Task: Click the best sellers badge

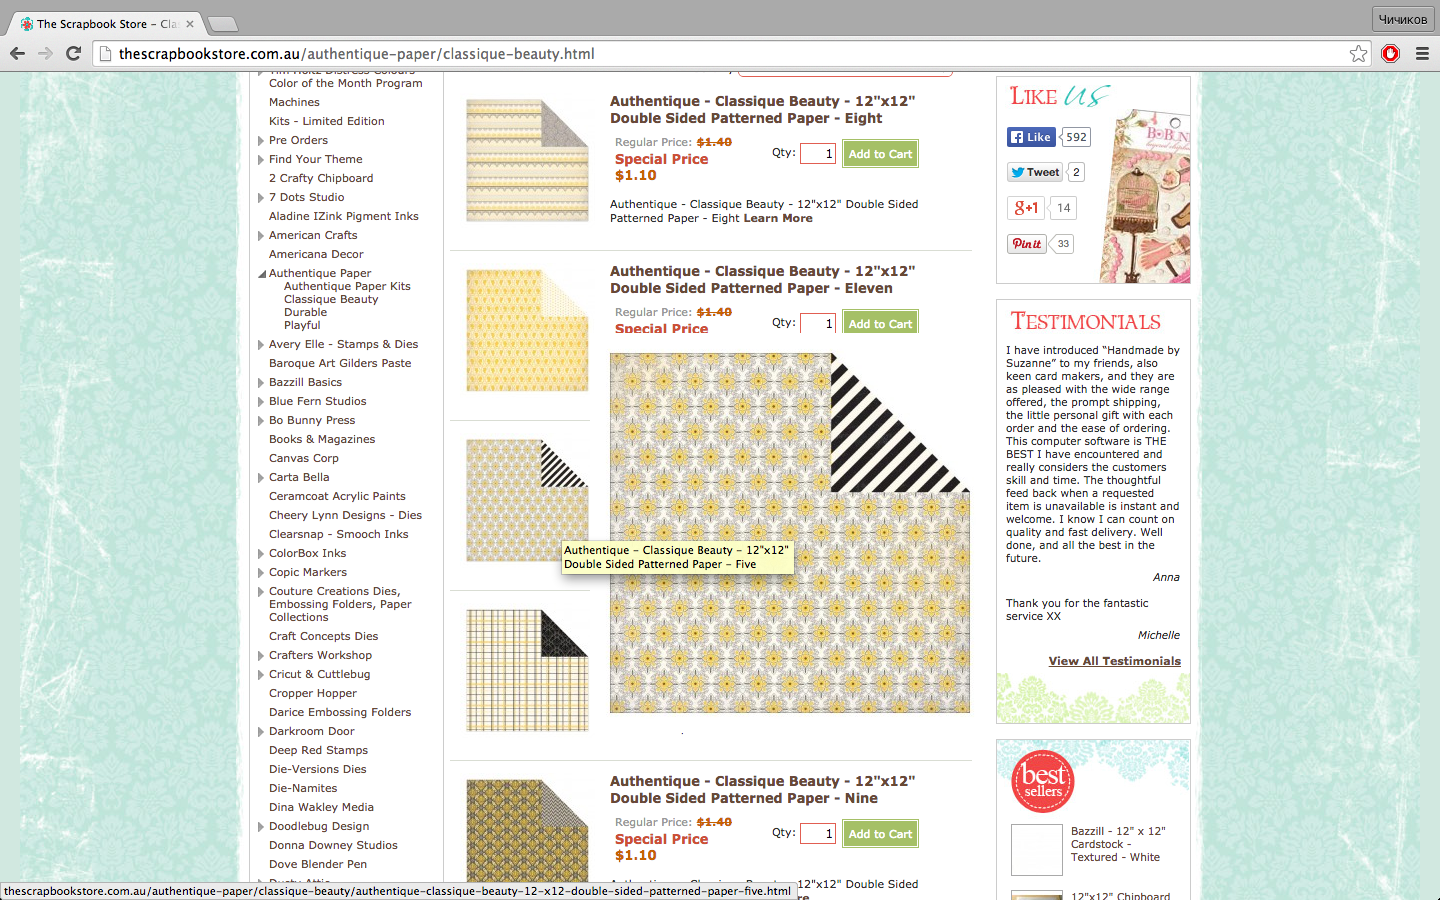Action: [1043, 781]
